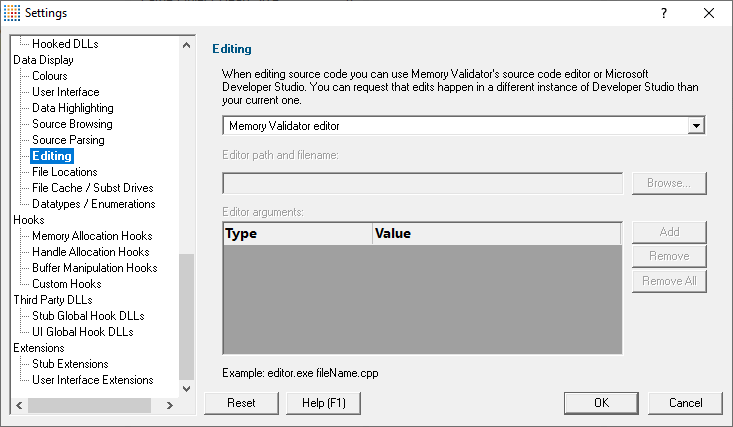
Task: Click the Editor path and filename field
Action: click(x=423, y=183)
